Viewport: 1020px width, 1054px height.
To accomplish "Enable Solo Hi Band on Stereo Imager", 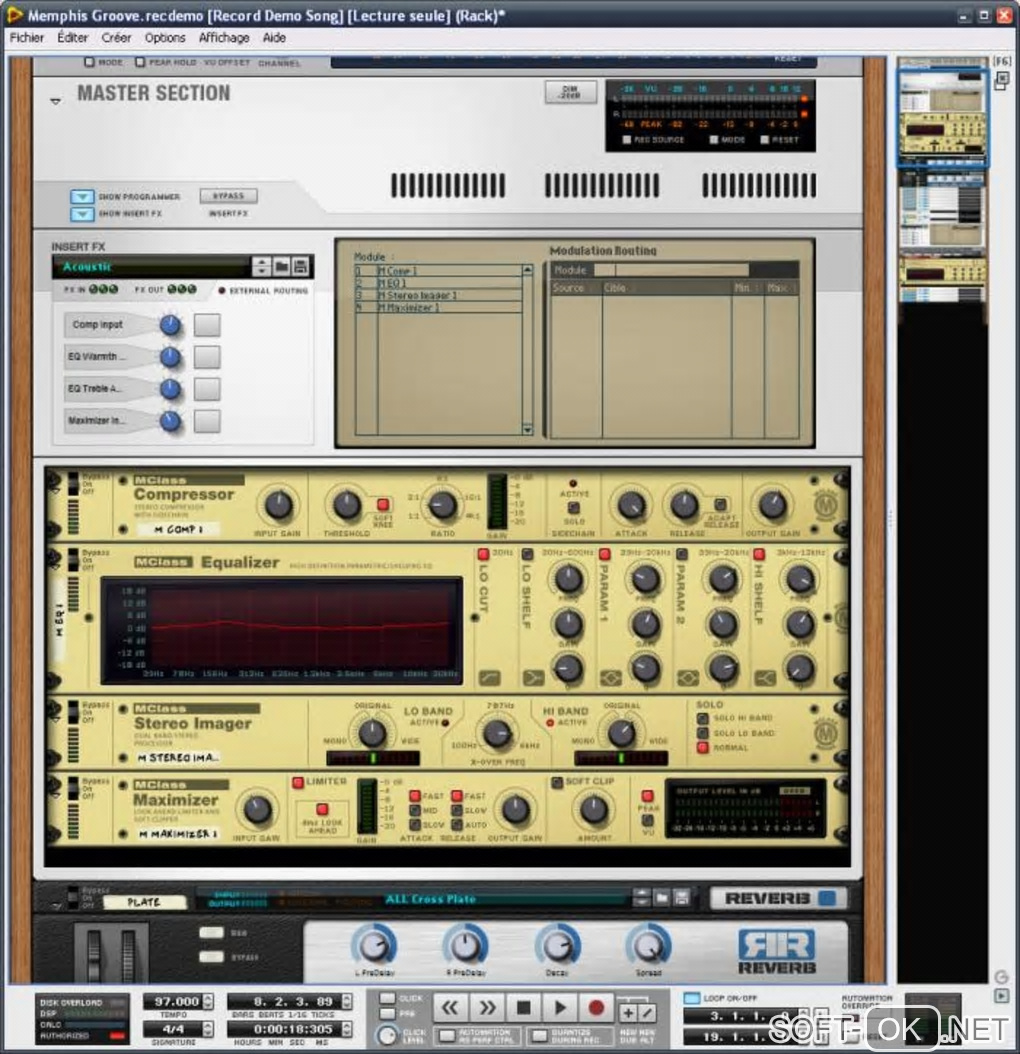I will tap(703, 719).
